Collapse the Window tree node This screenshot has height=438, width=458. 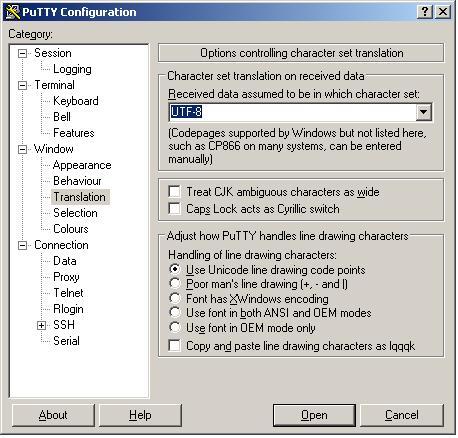(x=22, y=149)
